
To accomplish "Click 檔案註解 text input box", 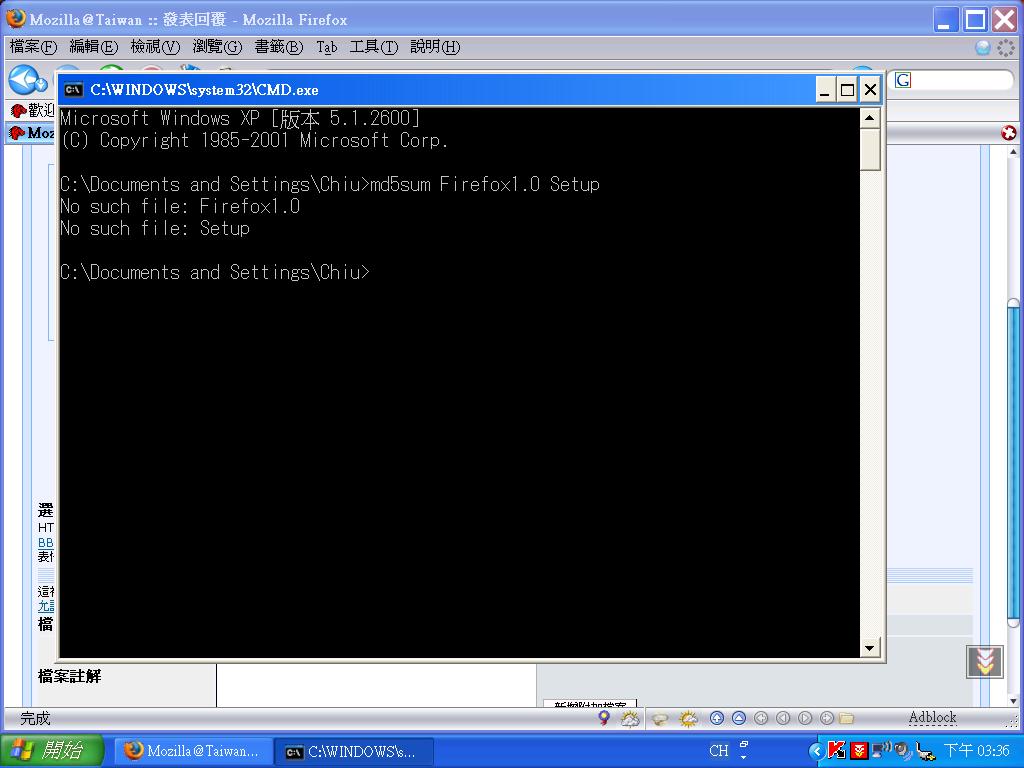I will click(376, 686).
